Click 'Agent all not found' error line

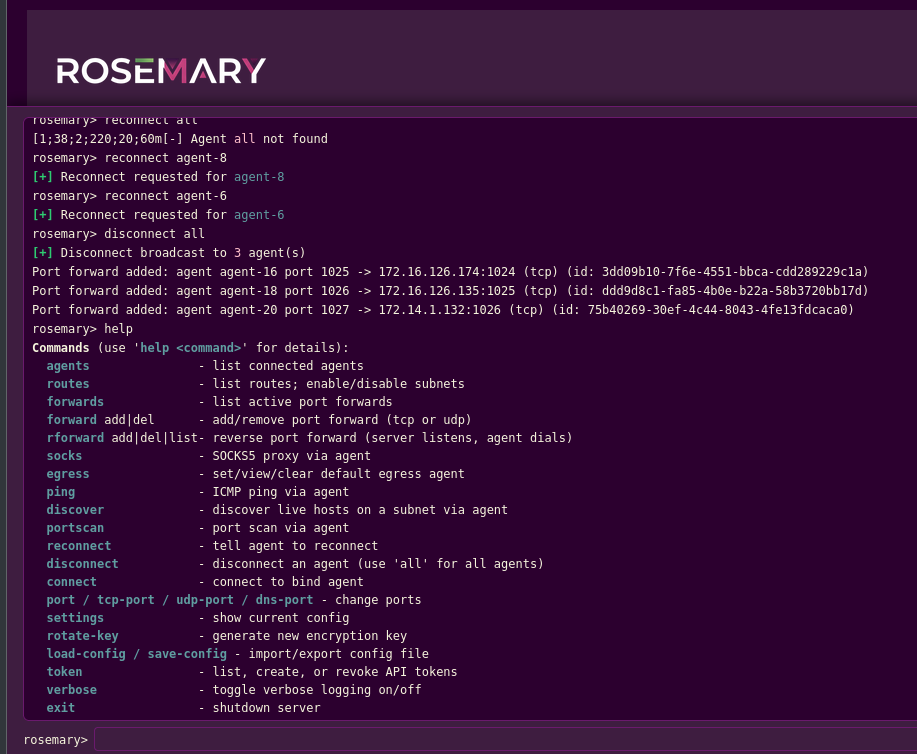click(180, 139)
